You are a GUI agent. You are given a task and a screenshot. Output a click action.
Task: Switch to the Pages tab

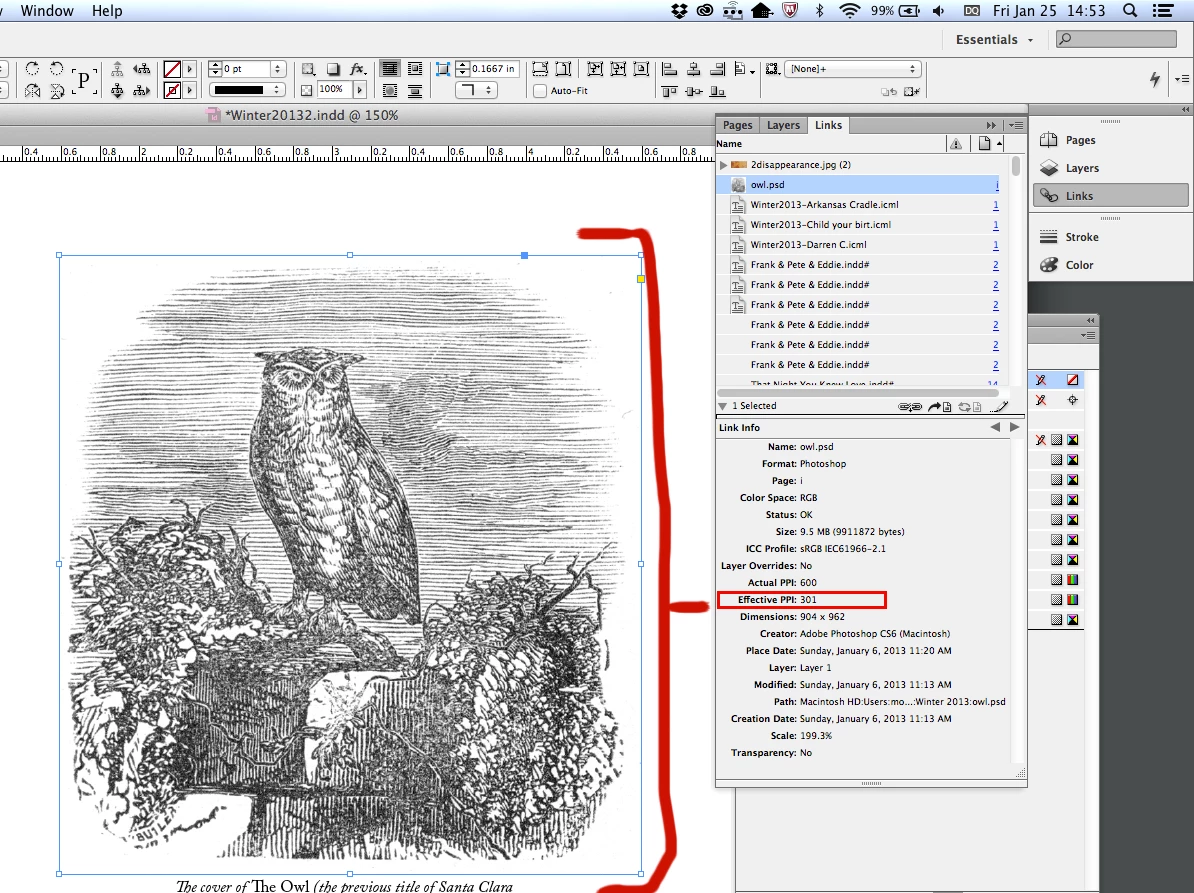737,126
